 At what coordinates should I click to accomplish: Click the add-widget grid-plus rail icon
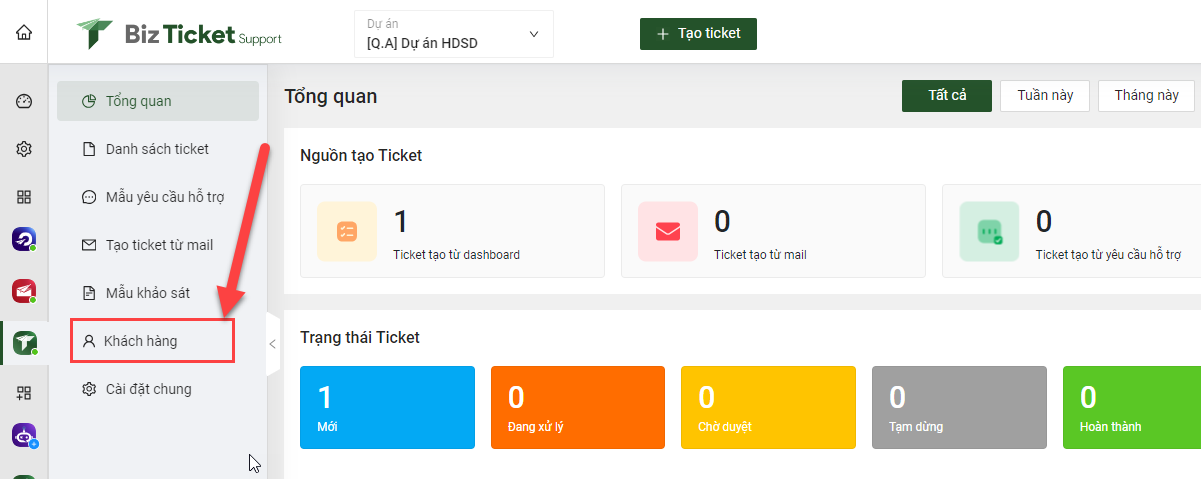[24, 393]
